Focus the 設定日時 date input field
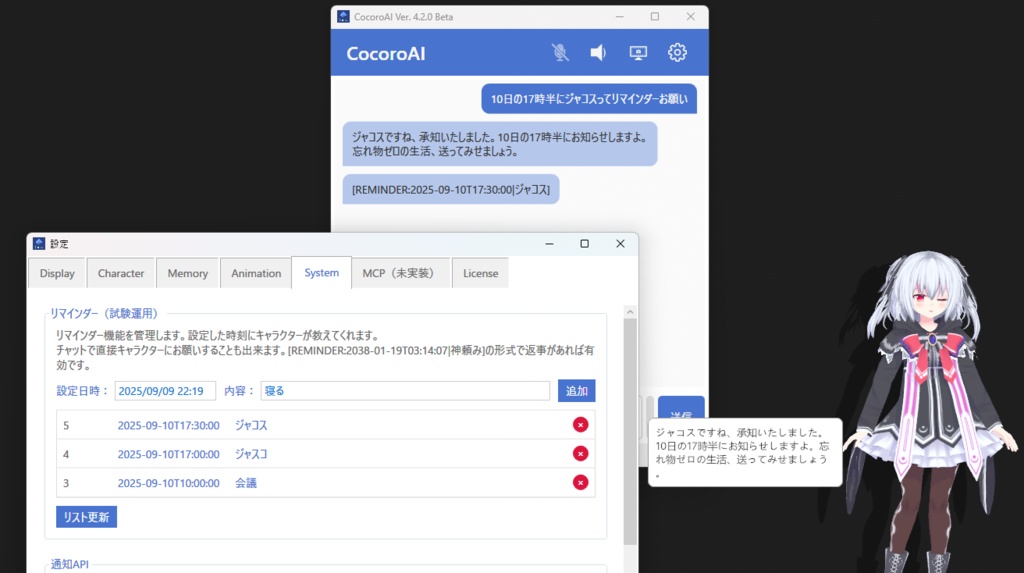This screenshot has width=1024, height=573. tap(165, 391)
